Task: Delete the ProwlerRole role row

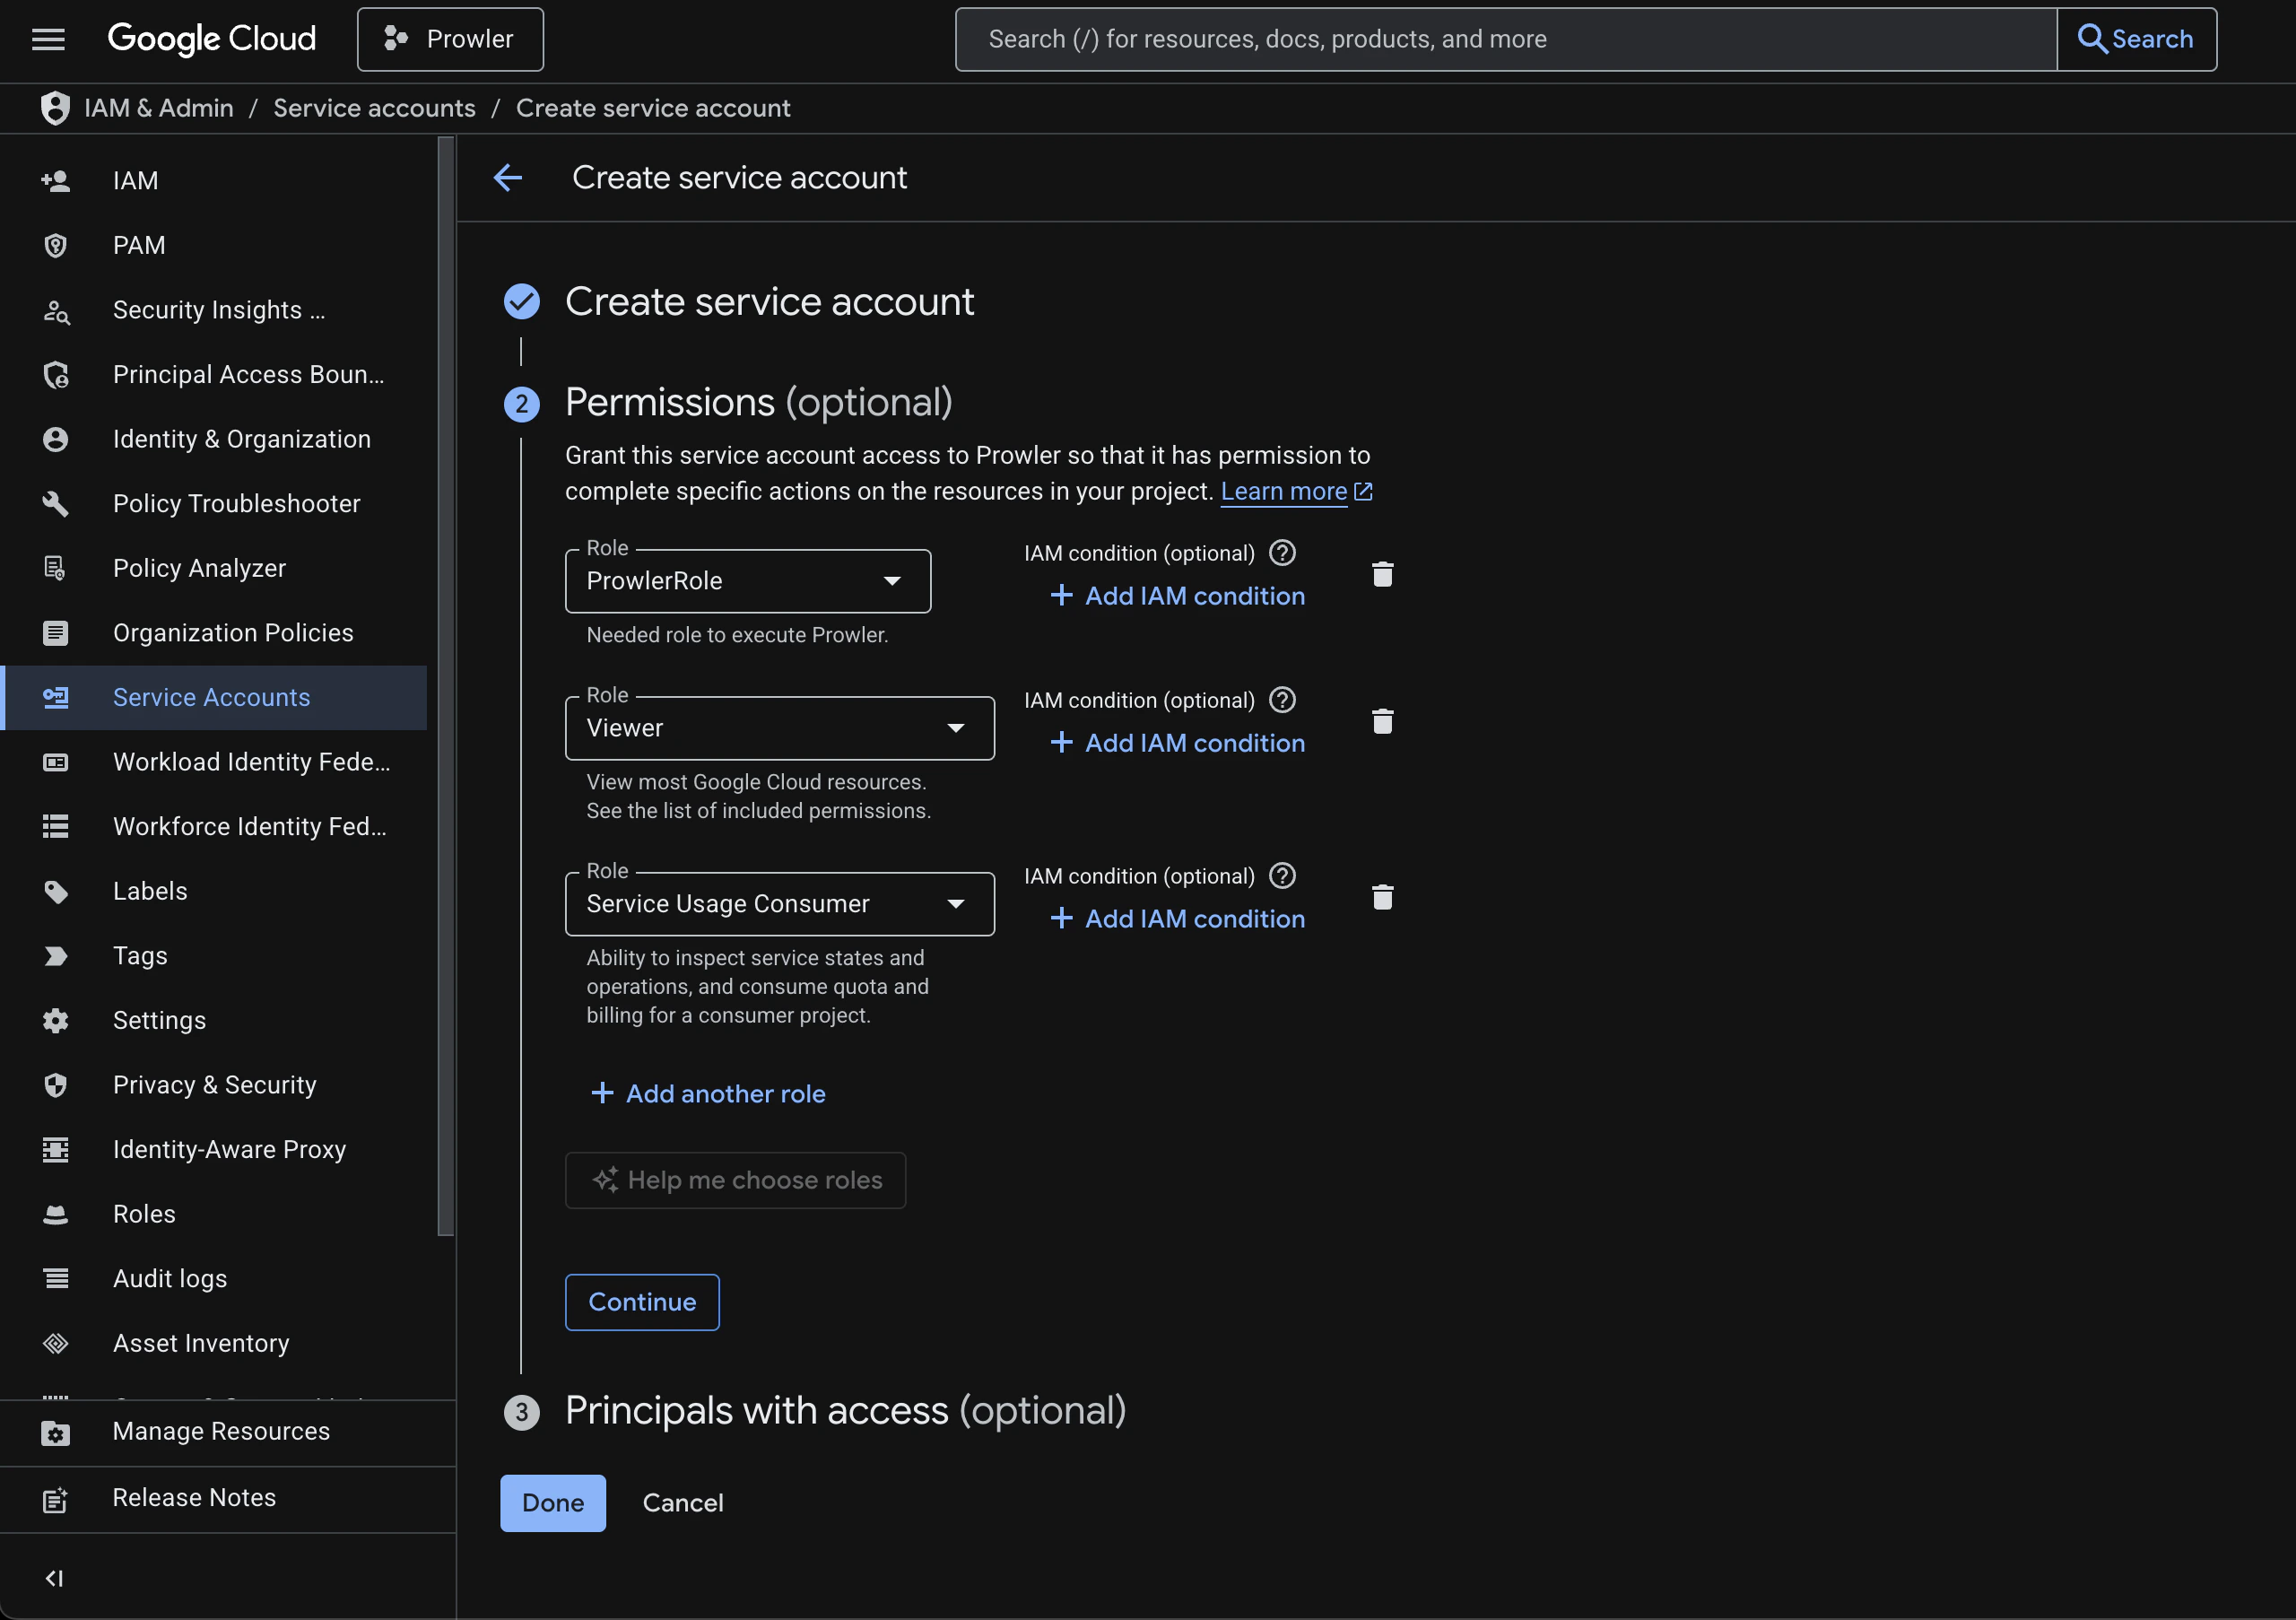Action: click(1383, 573)
